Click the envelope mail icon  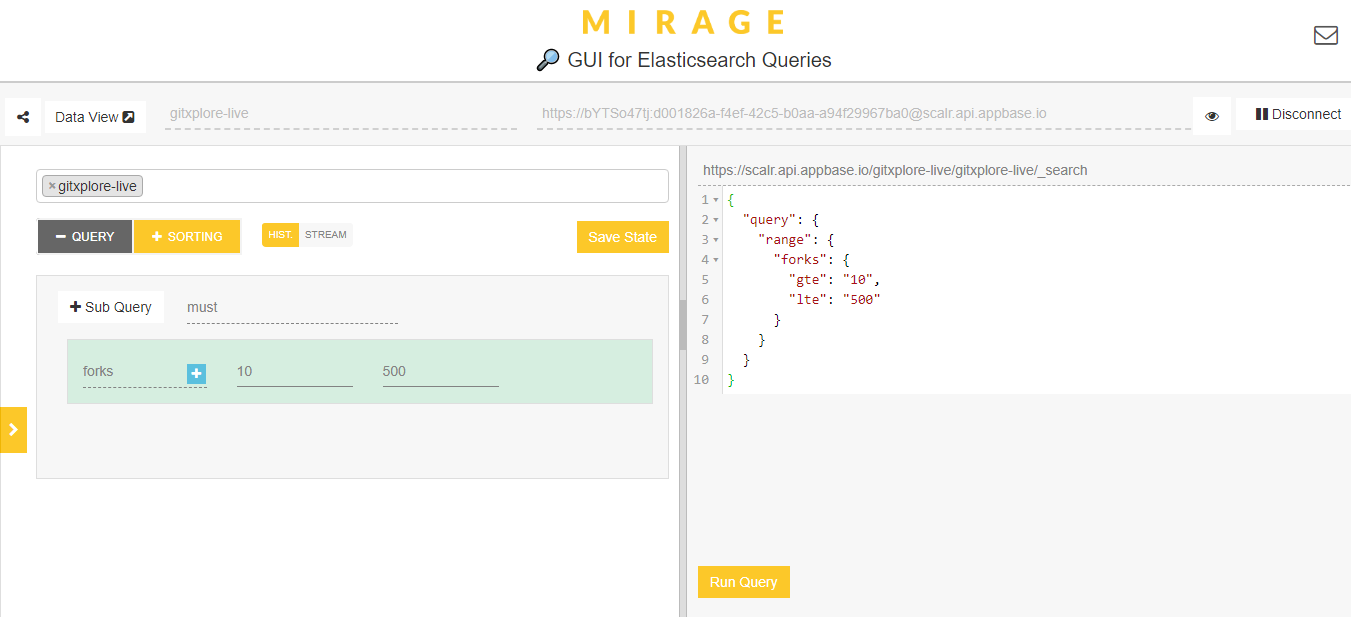pyautogui.click(x=1325, y=36)
